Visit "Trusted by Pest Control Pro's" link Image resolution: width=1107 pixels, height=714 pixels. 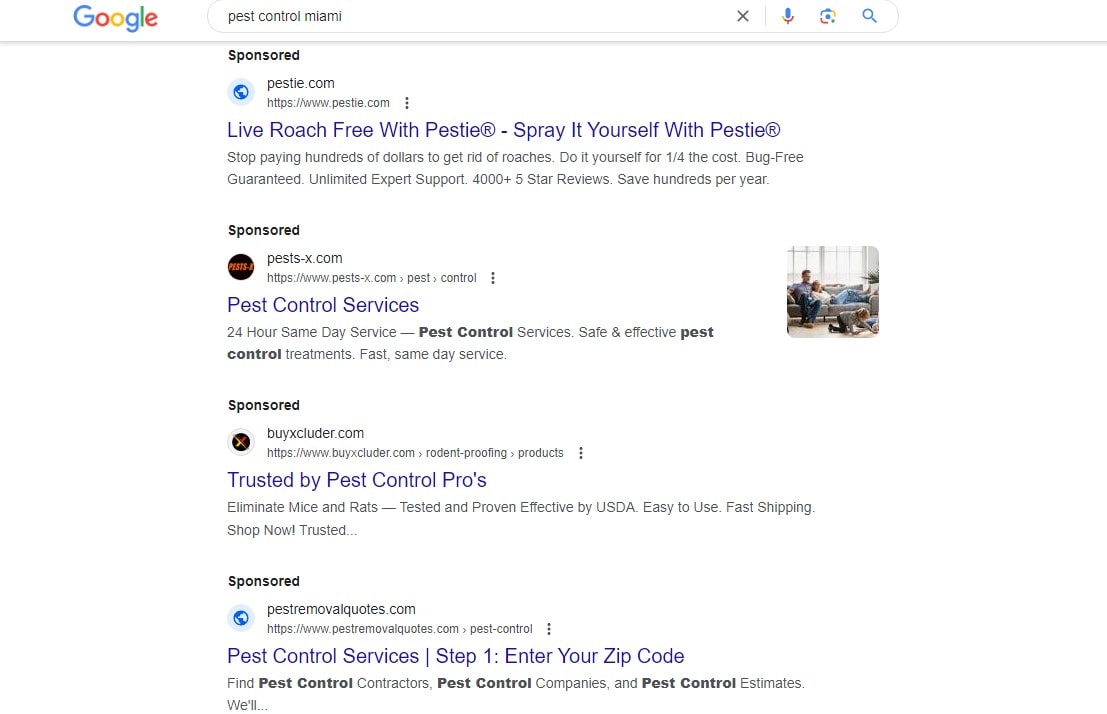357,480
